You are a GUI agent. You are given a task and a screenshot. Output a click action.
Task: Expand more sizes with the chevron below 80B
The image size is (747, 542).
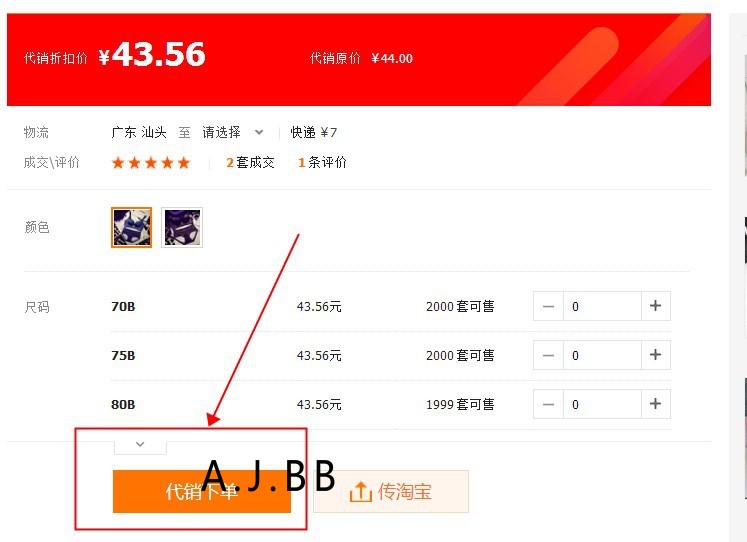(x=140, y=444)
